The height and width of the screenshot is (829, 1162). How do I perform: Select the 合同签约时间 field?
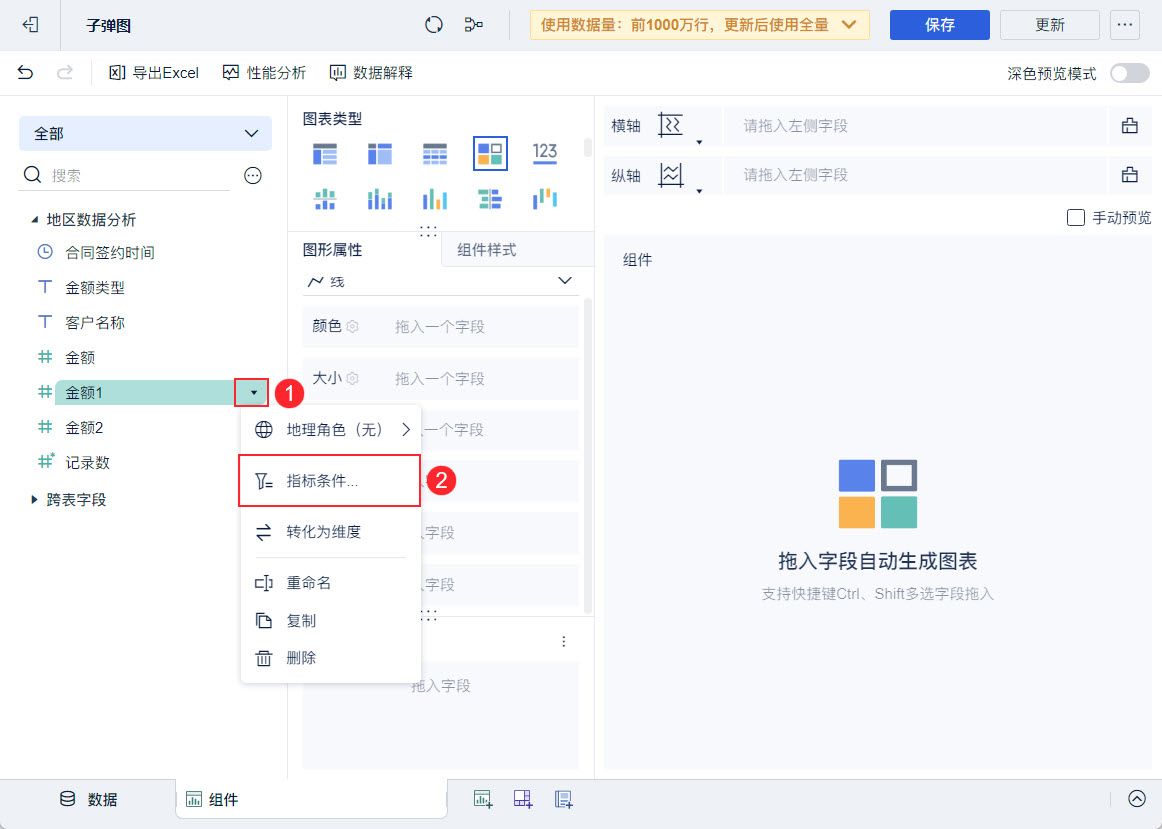(110, 253)
